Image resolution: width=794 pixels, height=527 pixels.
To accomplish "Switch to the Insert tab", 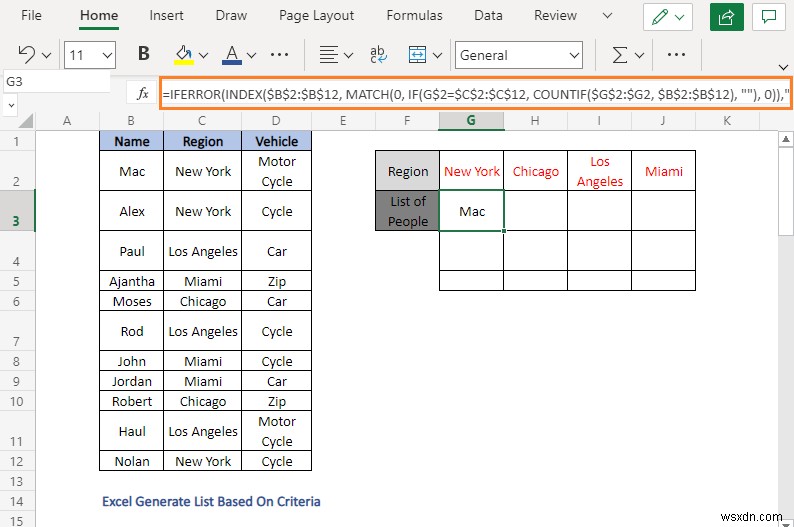I will [x=167, y=15].
